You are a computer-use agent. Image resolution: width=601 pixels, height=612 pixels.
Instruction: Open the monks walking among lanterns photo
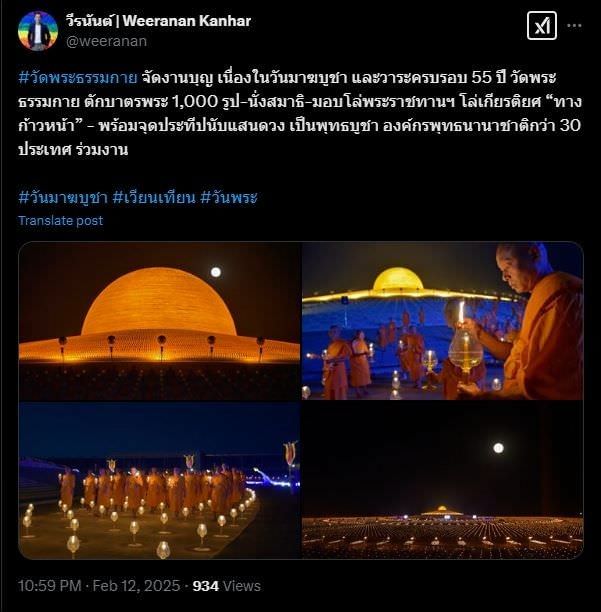click(159, 480)
